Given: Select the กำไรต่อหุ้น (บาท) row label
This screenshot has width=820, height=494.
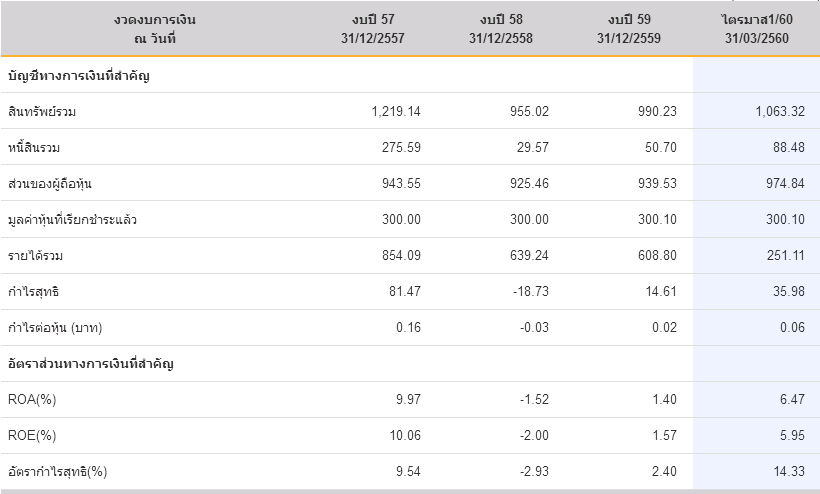Looking at the screenshot, I should point(56,327).
